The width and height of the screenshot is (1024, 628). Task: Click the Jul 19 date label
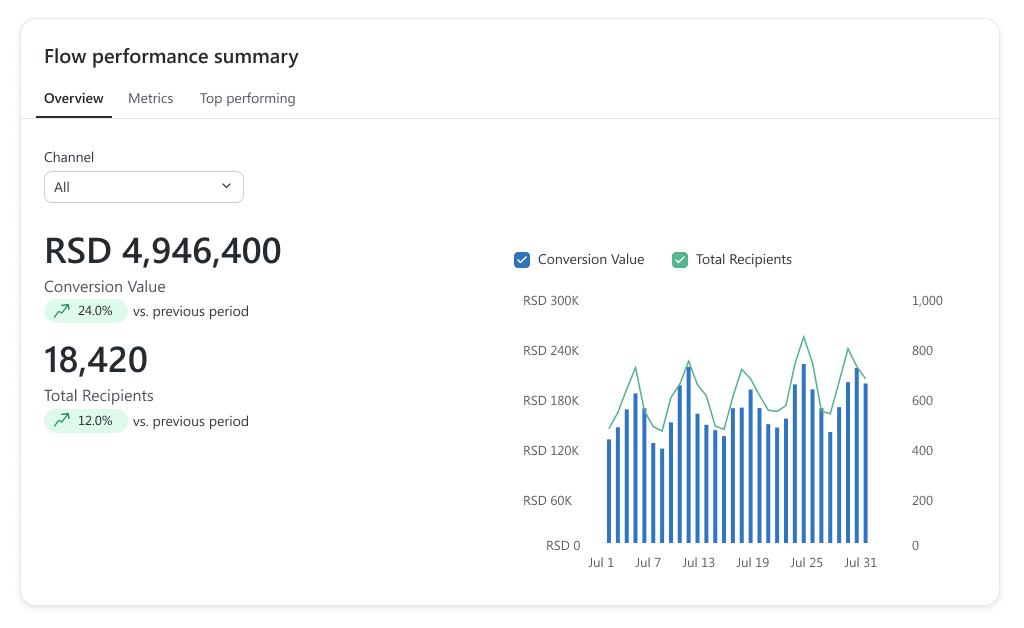coord(752,563)
